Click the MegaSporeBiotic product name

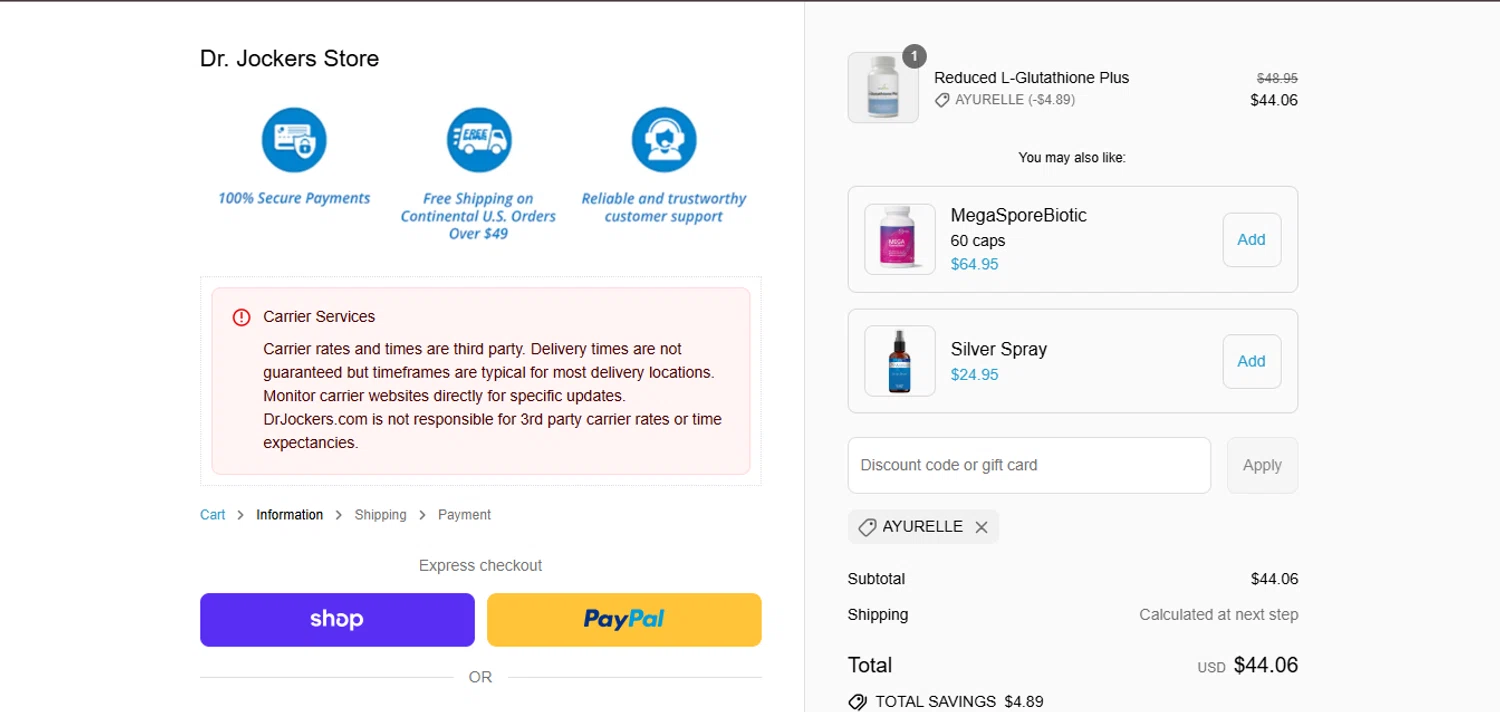pyautogui.click(x=1018, y=215)
